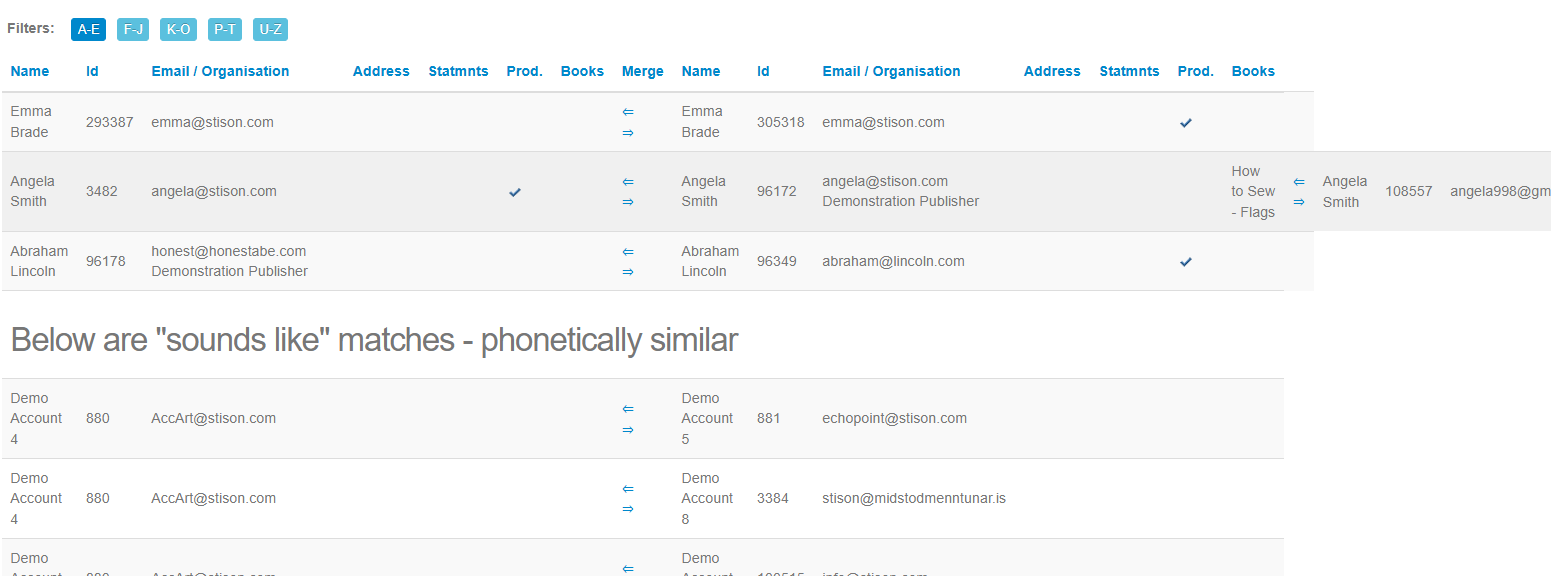The height and width of the screenshot is (576, 1551).
Task: Merge left on the Abraham Lincoln row
Action: click(627, 252)
